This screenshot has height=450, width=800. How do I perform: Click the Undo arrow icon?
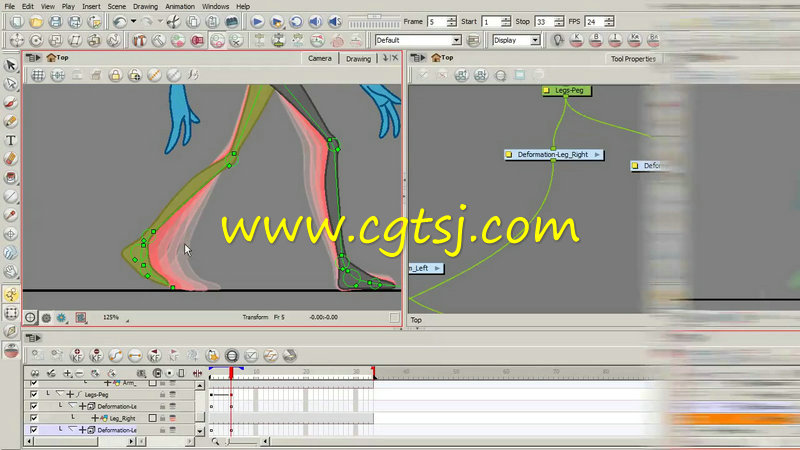tap(119, 21)
